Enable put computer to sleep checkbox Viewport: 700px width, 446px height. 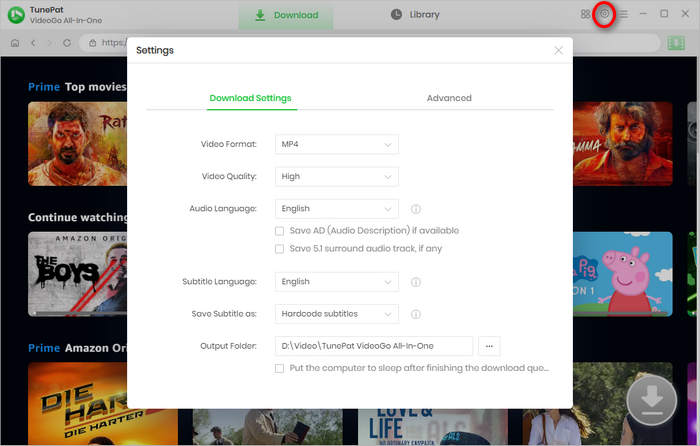tap(279, 368)
